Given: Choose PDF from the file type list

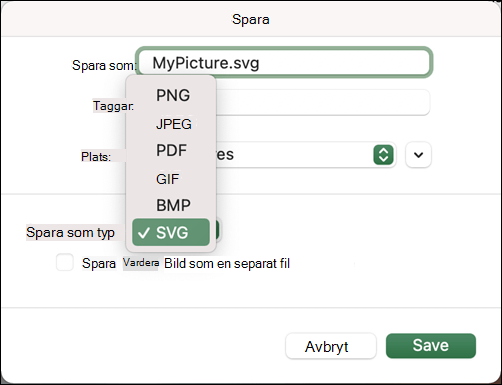Looking at the screenshot, I should 171,151.
